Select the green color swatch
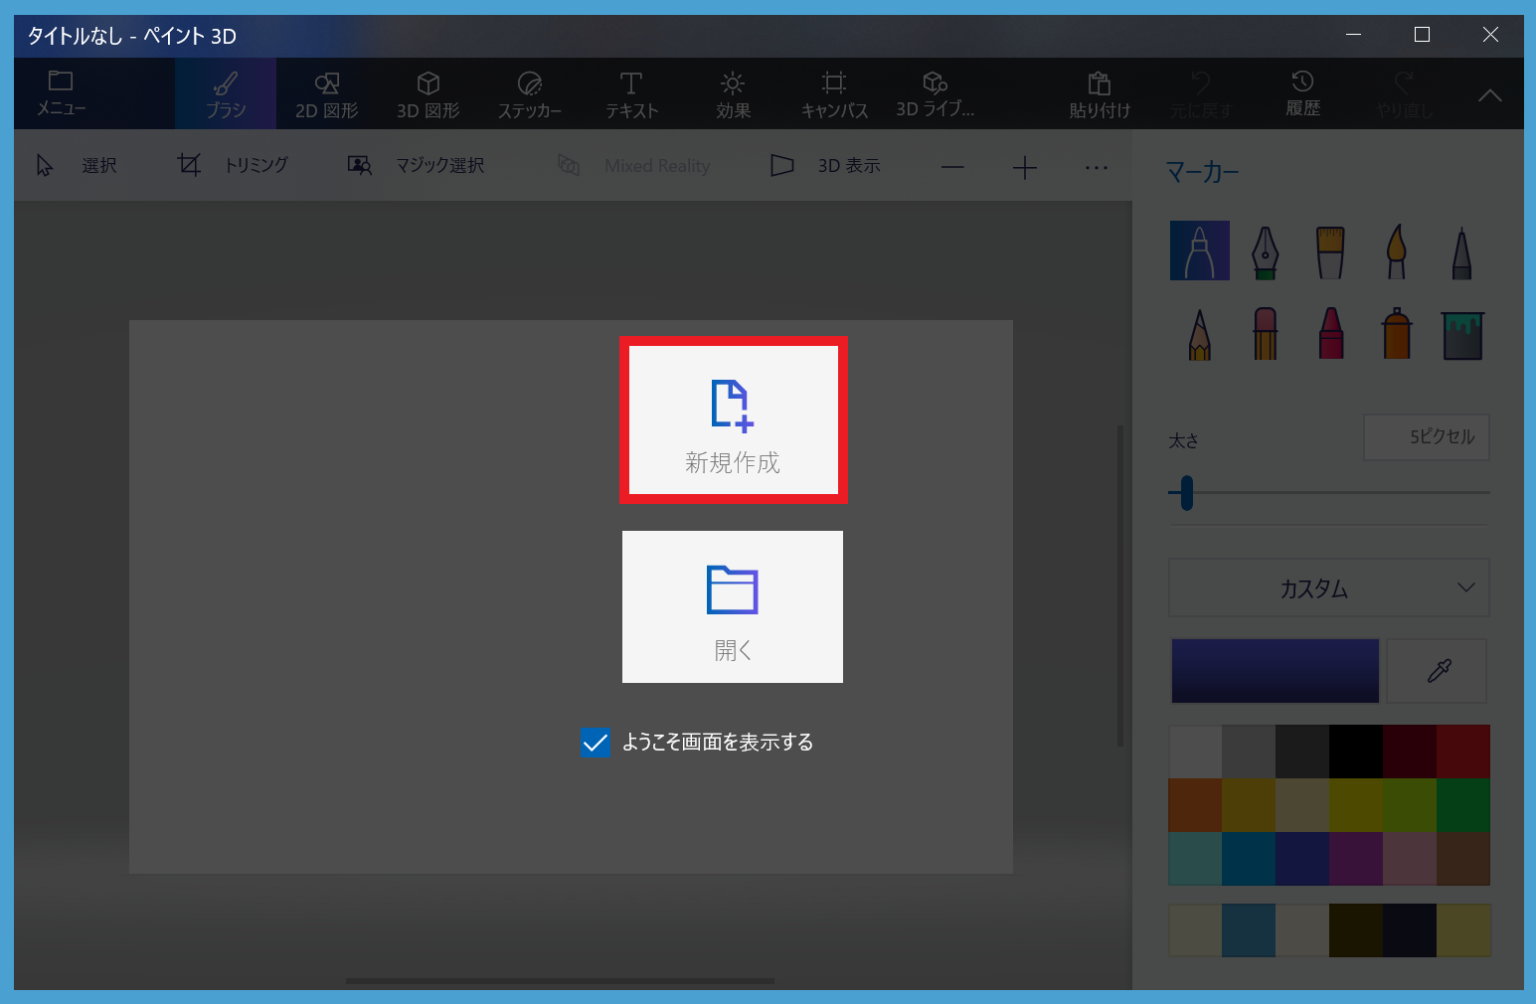This screenshot has width=1536, height=1004. pyautogui.click(x=1463, y=805)
